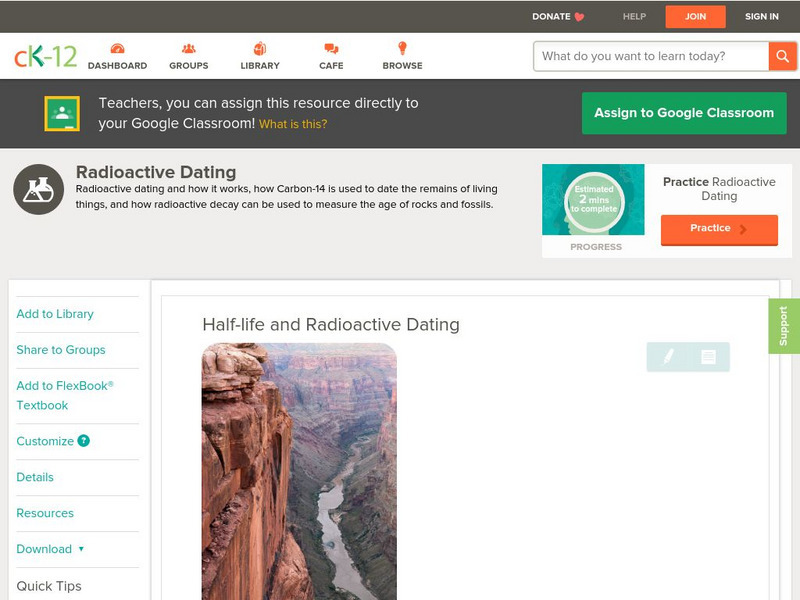Click the Google Classroom icon
The height and width of the screenshot is (600, 800).
(62, 113)
